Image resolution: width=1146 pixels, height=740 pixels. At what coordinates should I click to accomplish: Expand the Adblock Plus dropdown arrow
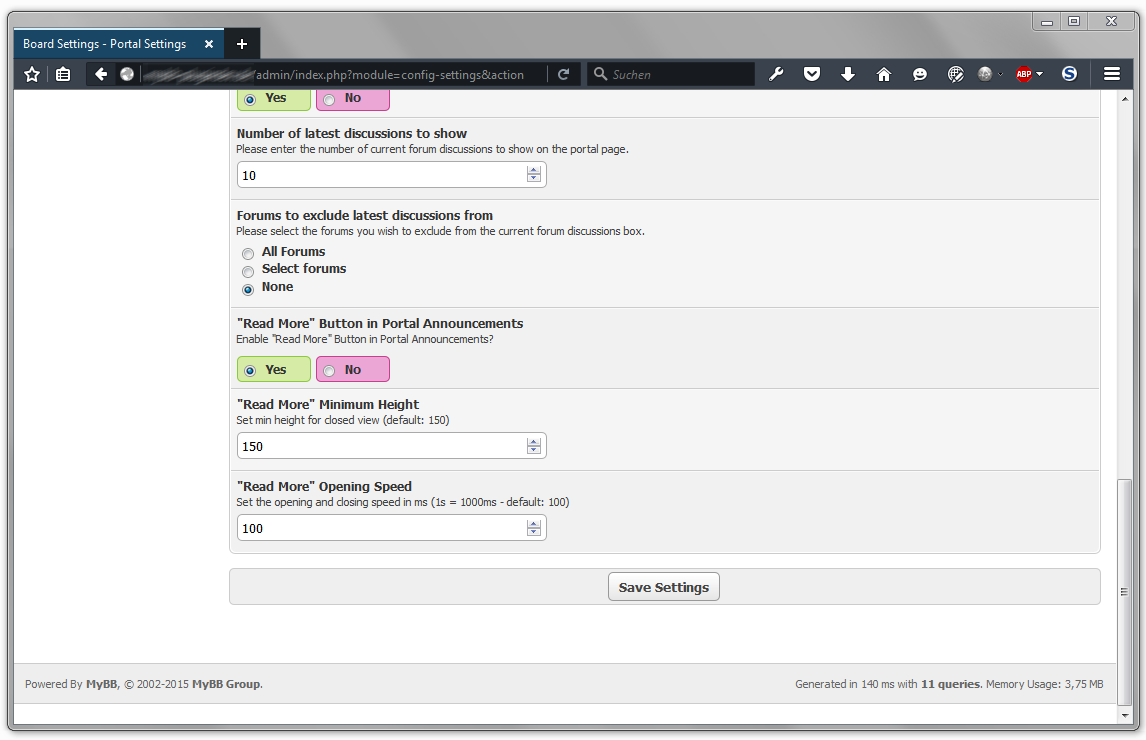tap(1040, 74)
